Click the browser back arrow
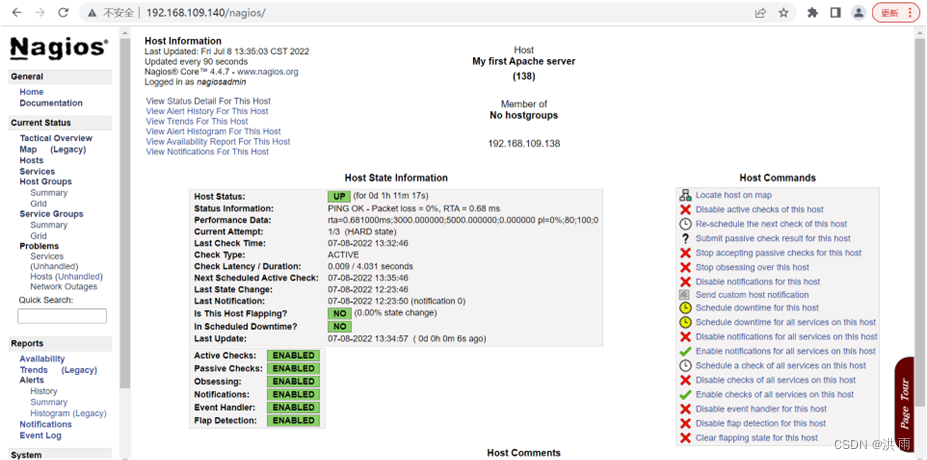 pos(17,12)
